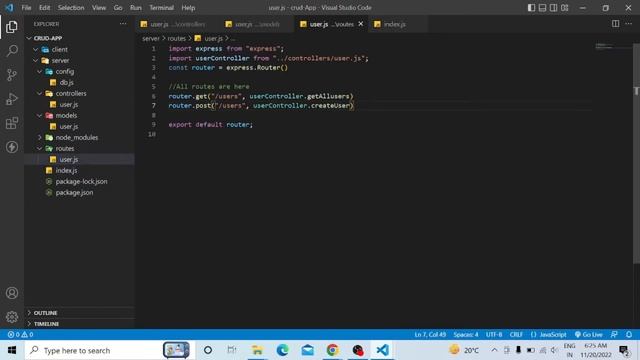Open the Extensions view
Image resolution: width=640 pixels, height=360 pixels.
(12, 123)
